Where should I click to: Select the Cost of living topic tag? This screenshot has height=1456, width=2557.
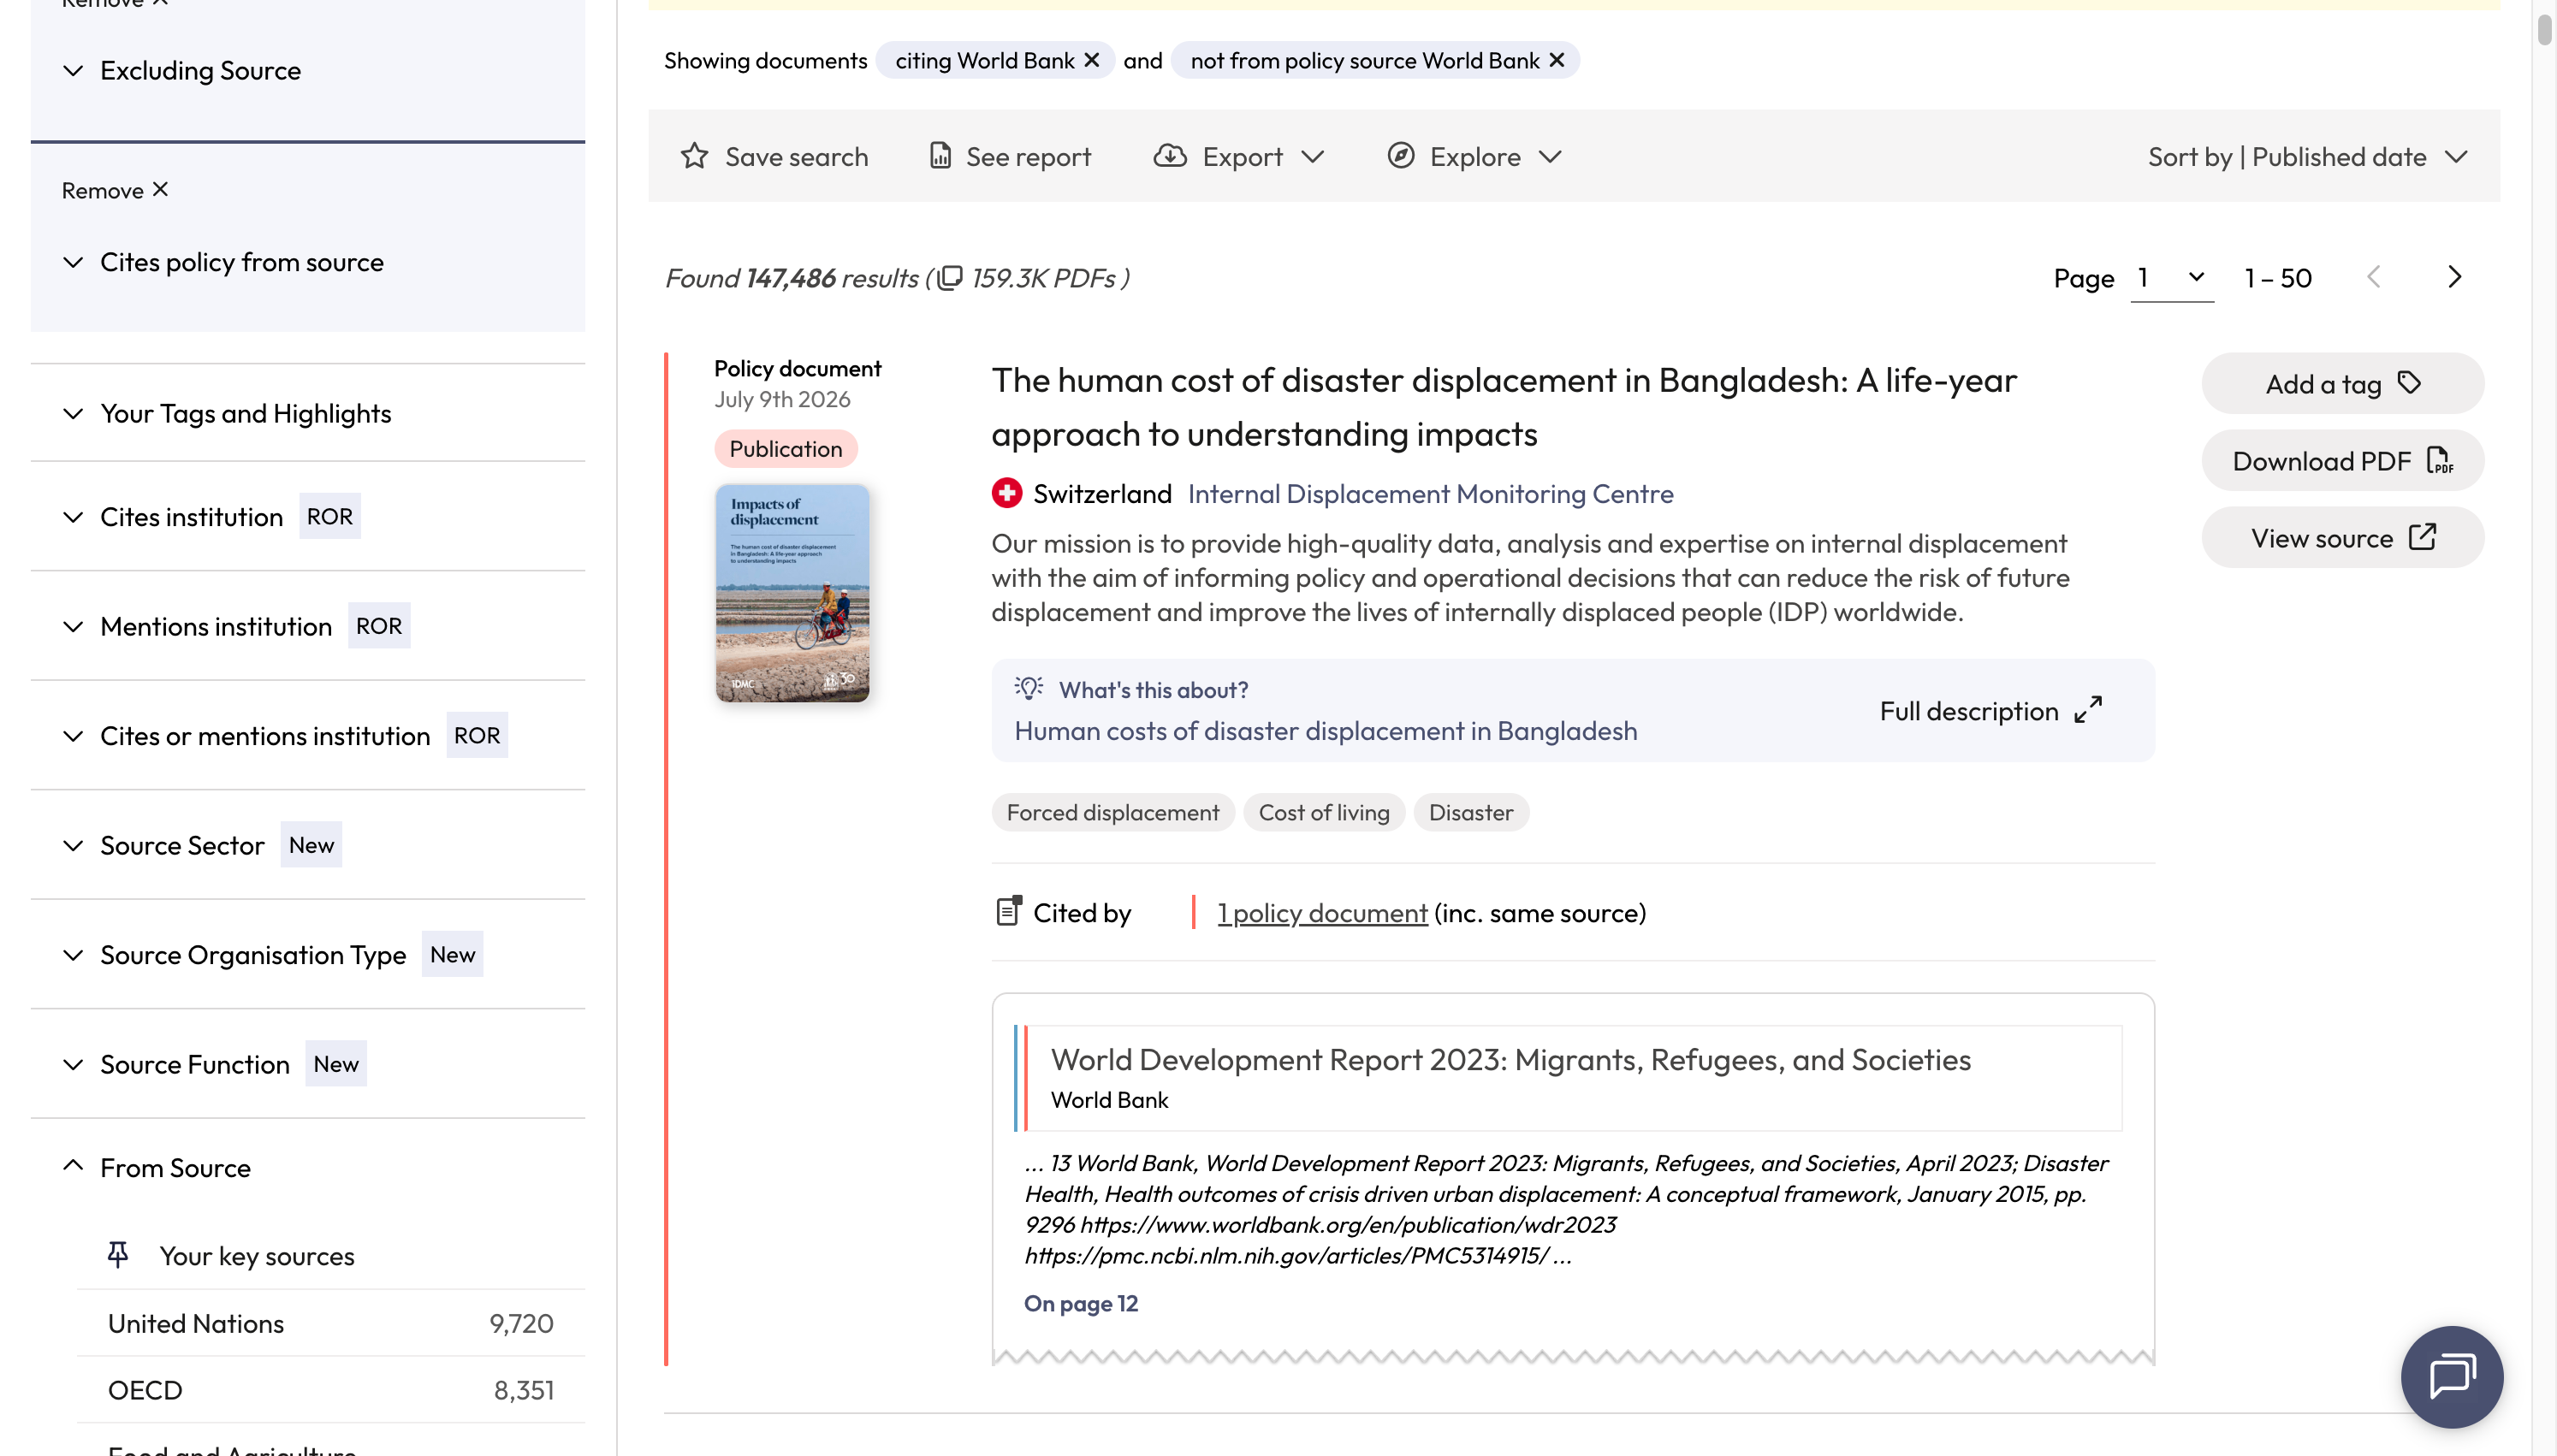coord(1324,813)
